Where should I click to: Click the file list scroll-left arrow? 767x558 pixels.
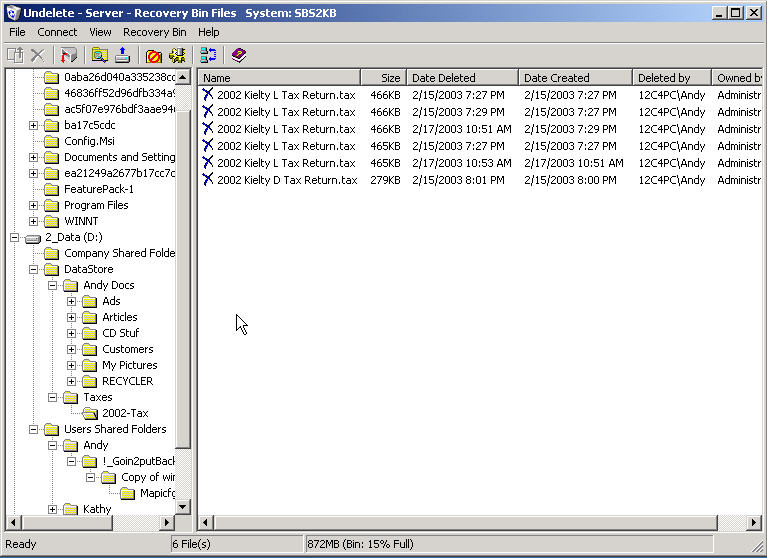click(x=205, y=523)
